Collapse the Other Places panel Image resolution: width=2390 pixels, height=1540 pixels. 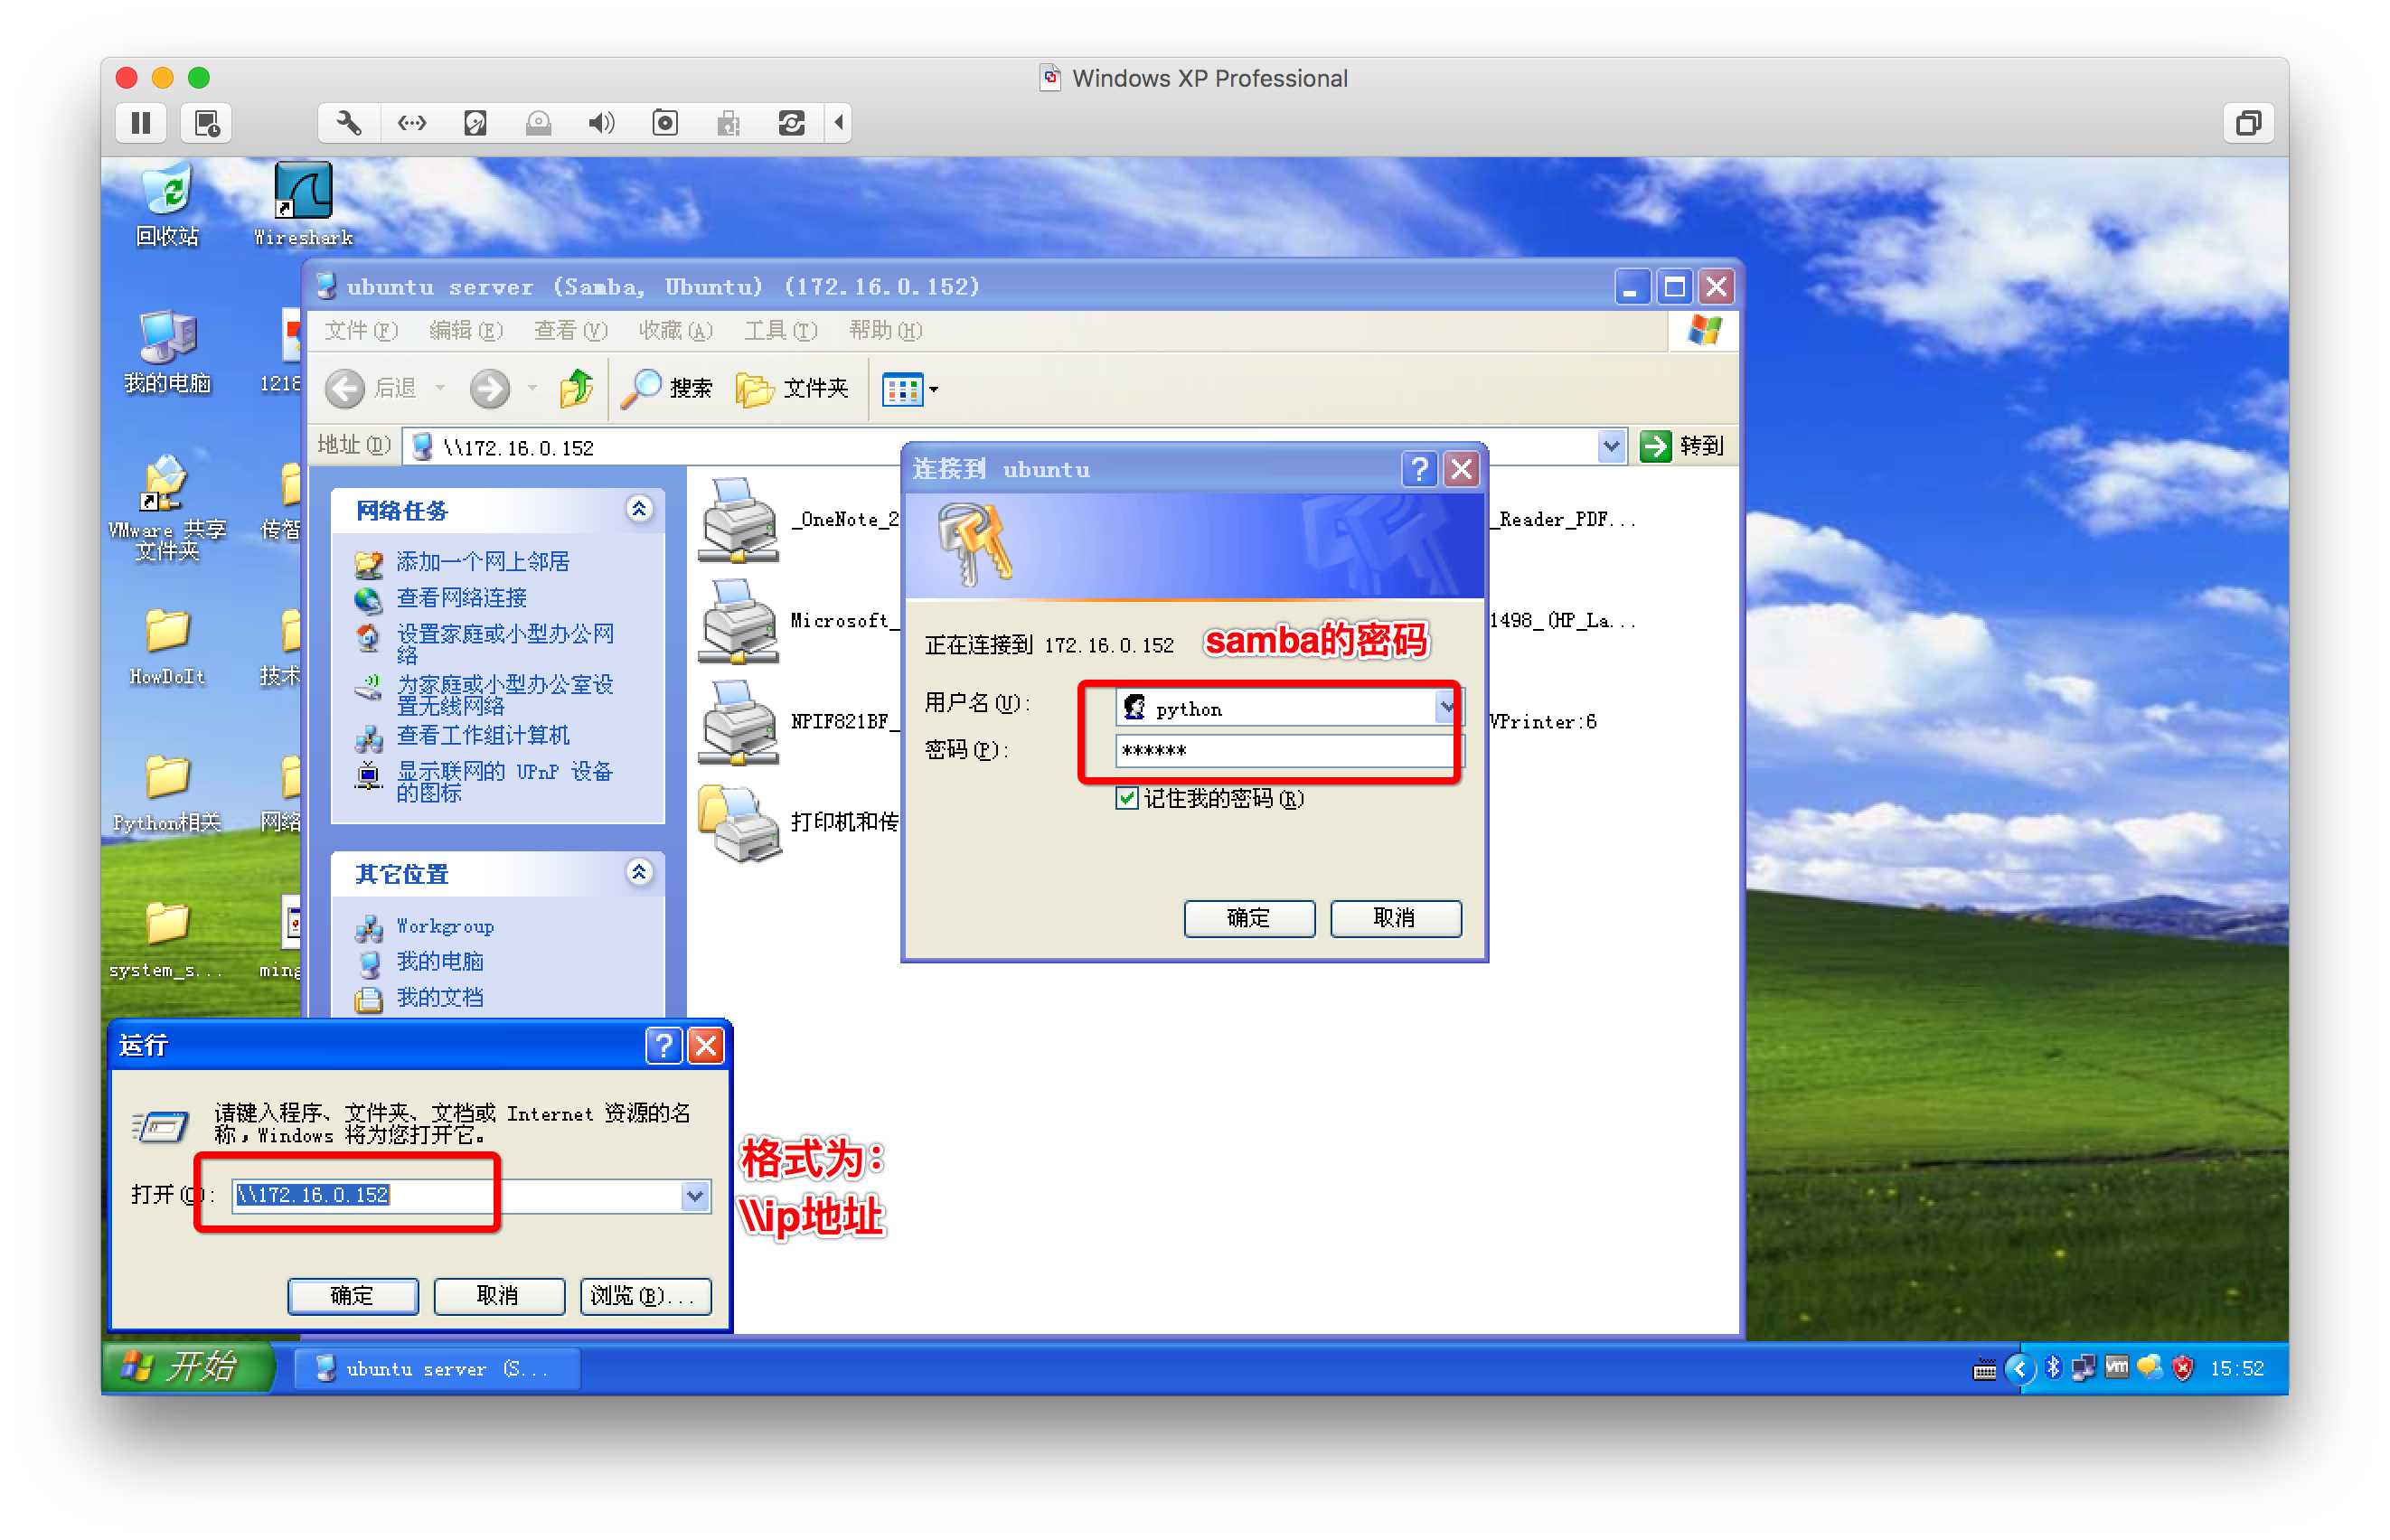(639, 873)
